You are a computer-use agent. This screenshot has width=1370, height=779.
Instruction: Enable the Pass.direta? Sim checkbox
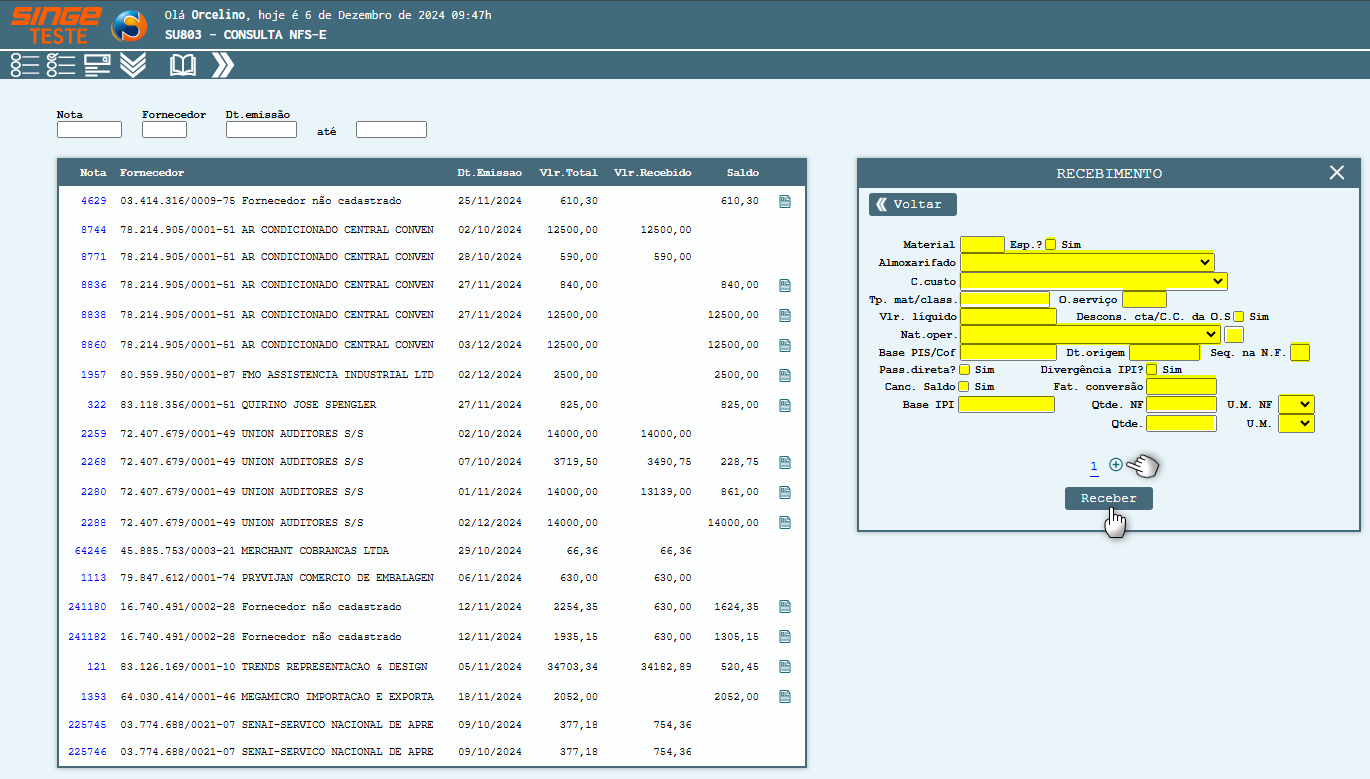[964, 370]
